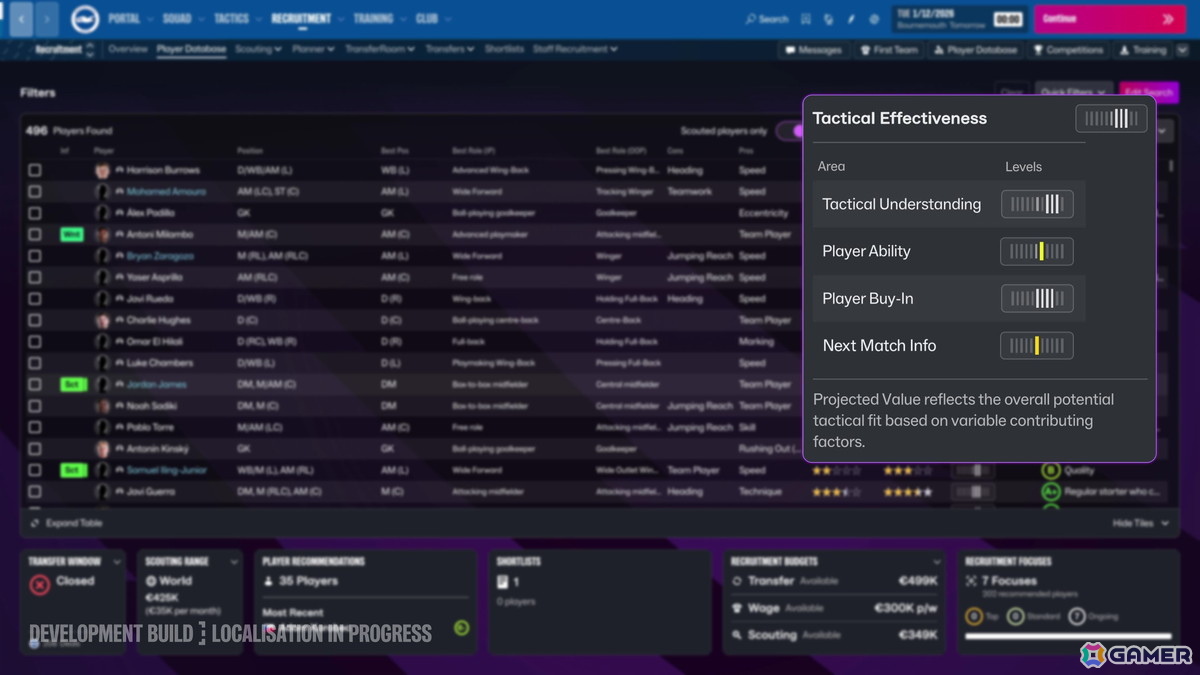
Task: Click the Player Buy-In level bar
Action: click(x=1037, y=298)
